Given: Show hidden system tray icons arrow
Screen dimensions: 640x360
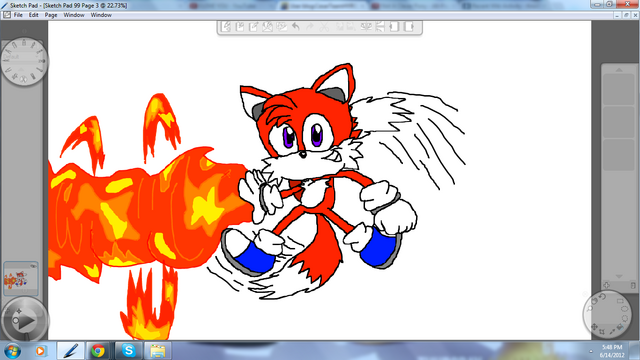Looking at the screenshot, I should click(591, 351).
